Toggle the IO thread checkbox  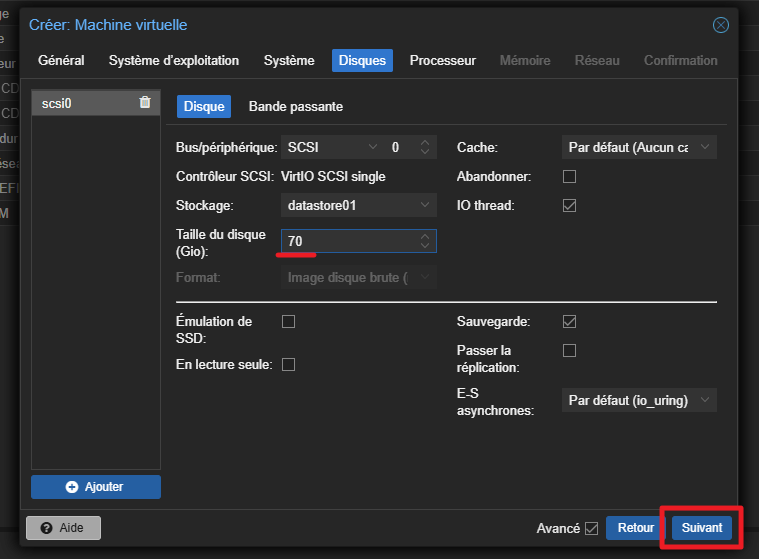(569, 205)
